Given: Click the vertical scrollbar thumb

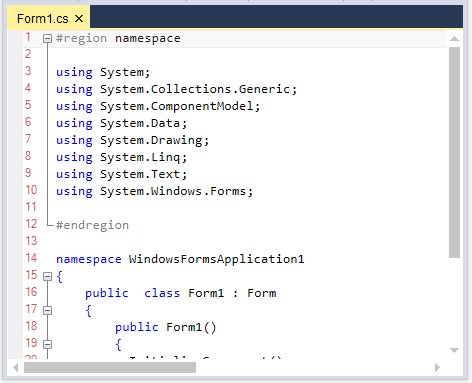Looking at the screenshot, I should pos(454,152).
